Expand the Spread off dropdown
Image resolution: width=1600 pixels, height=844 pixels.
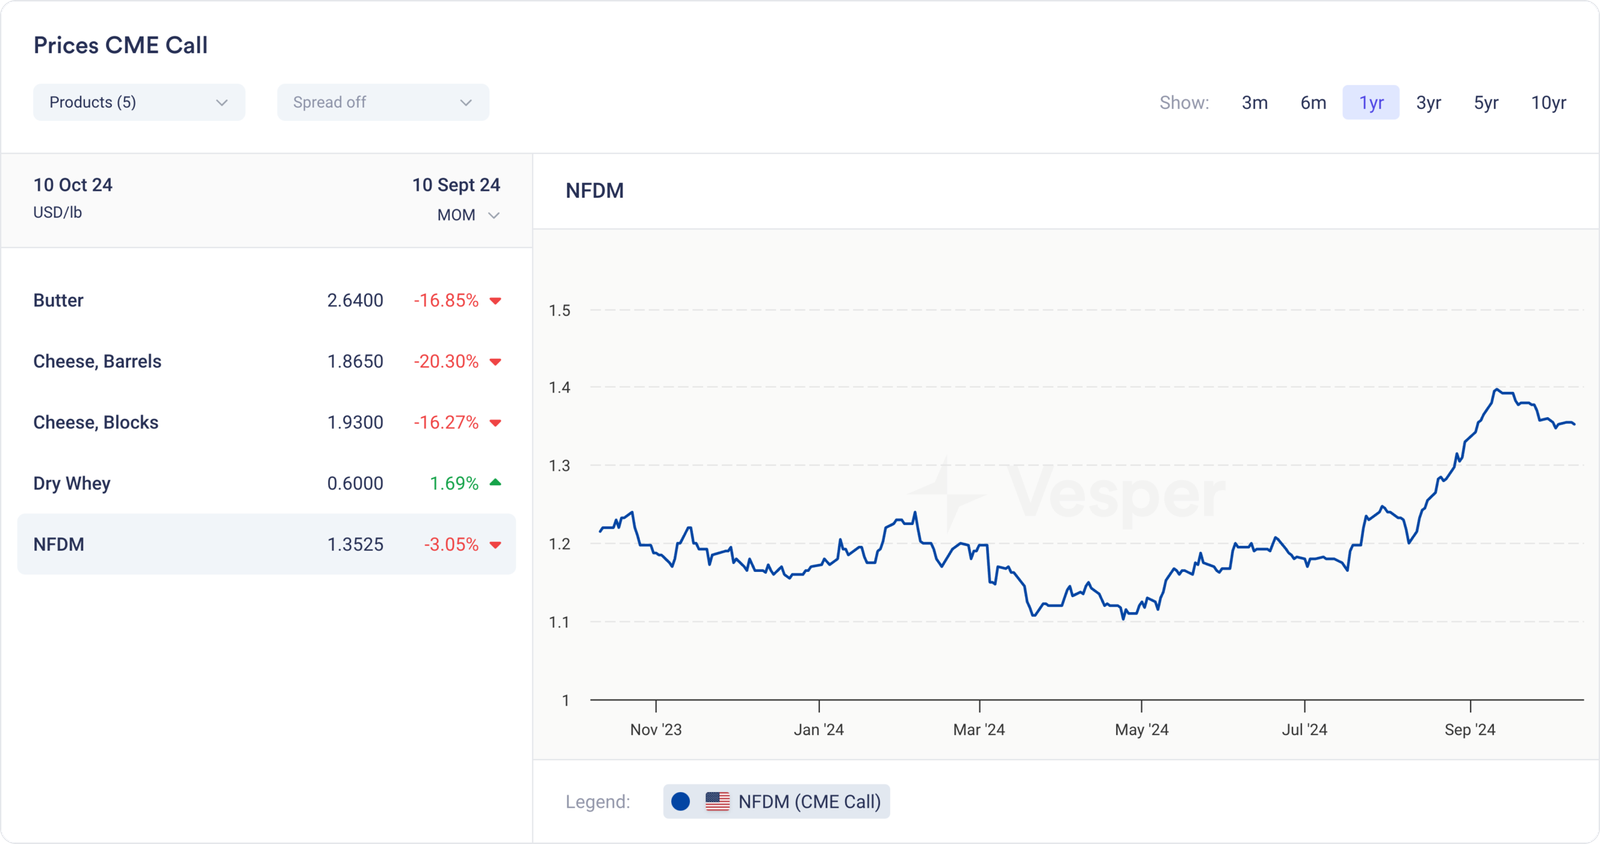click(383, 102)
